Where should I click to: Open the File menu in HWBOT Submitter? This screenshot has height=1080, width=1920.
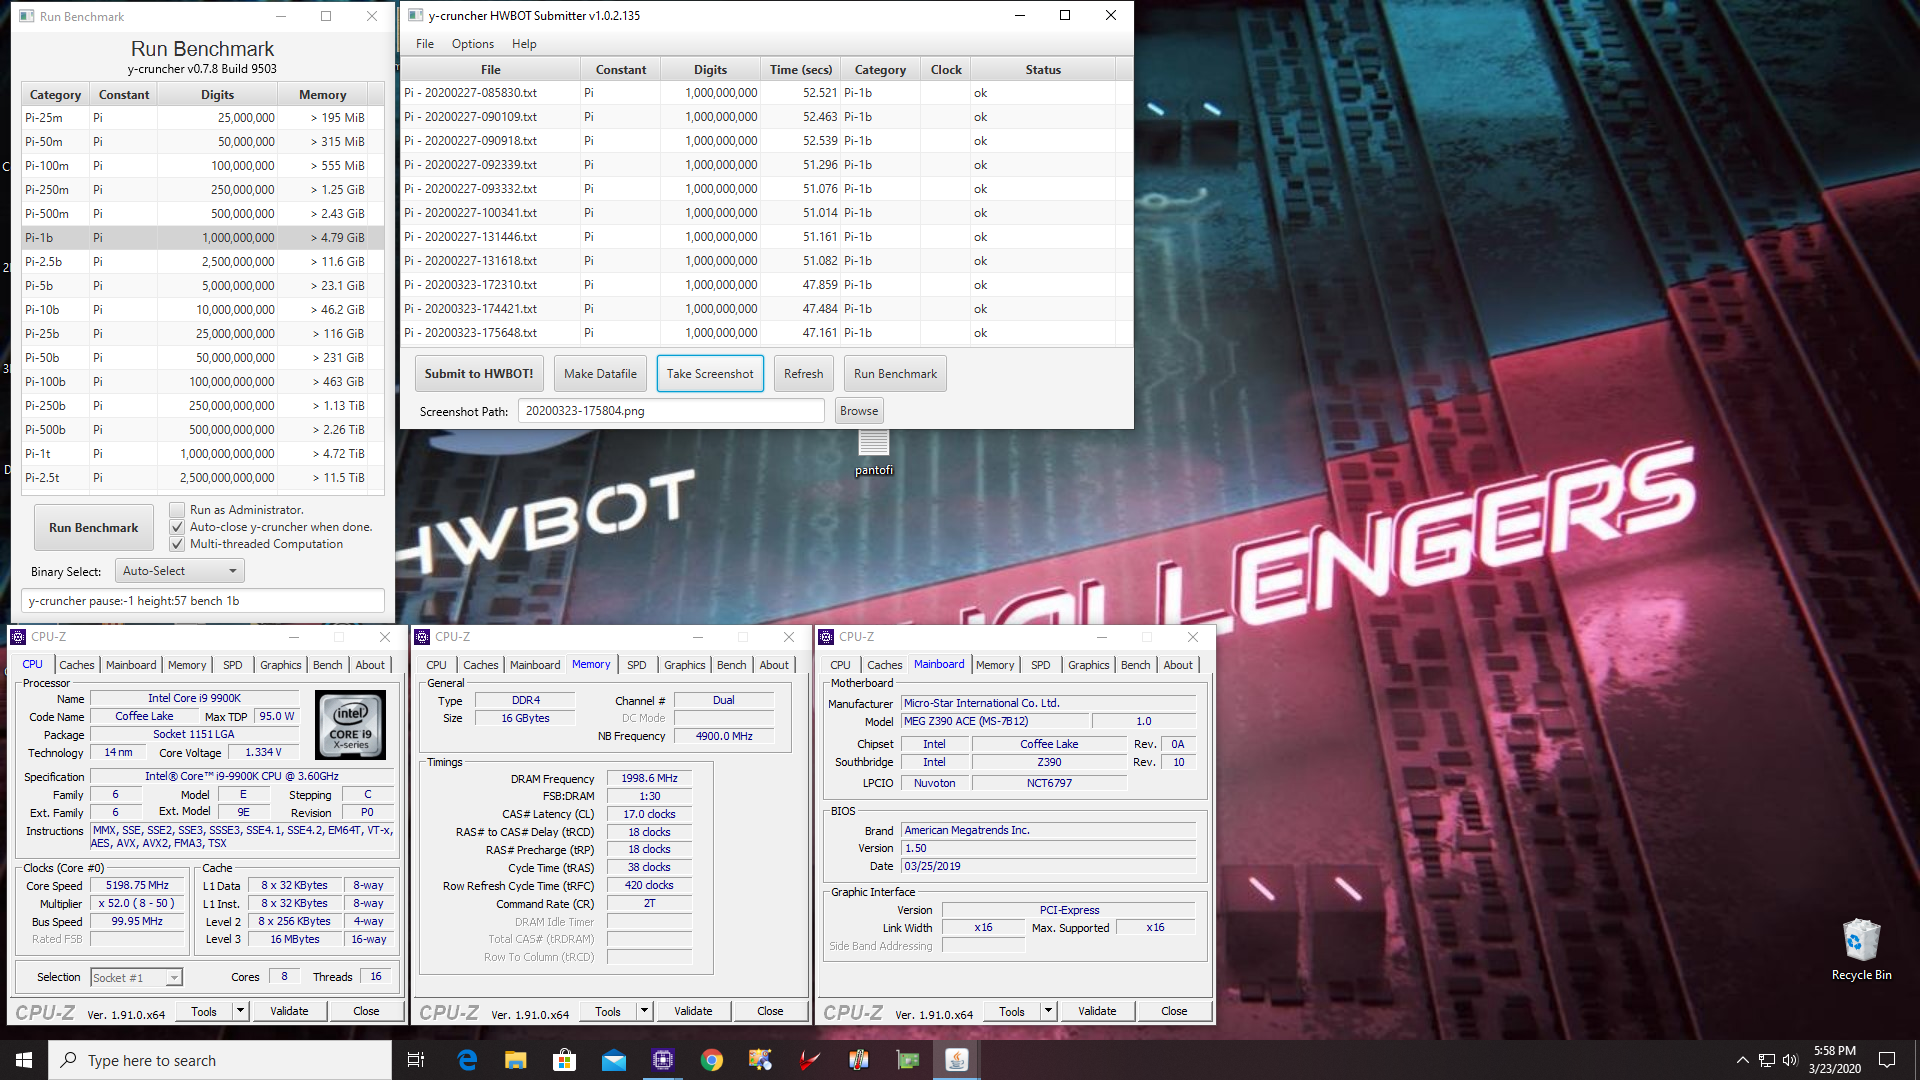coord(425,44)
